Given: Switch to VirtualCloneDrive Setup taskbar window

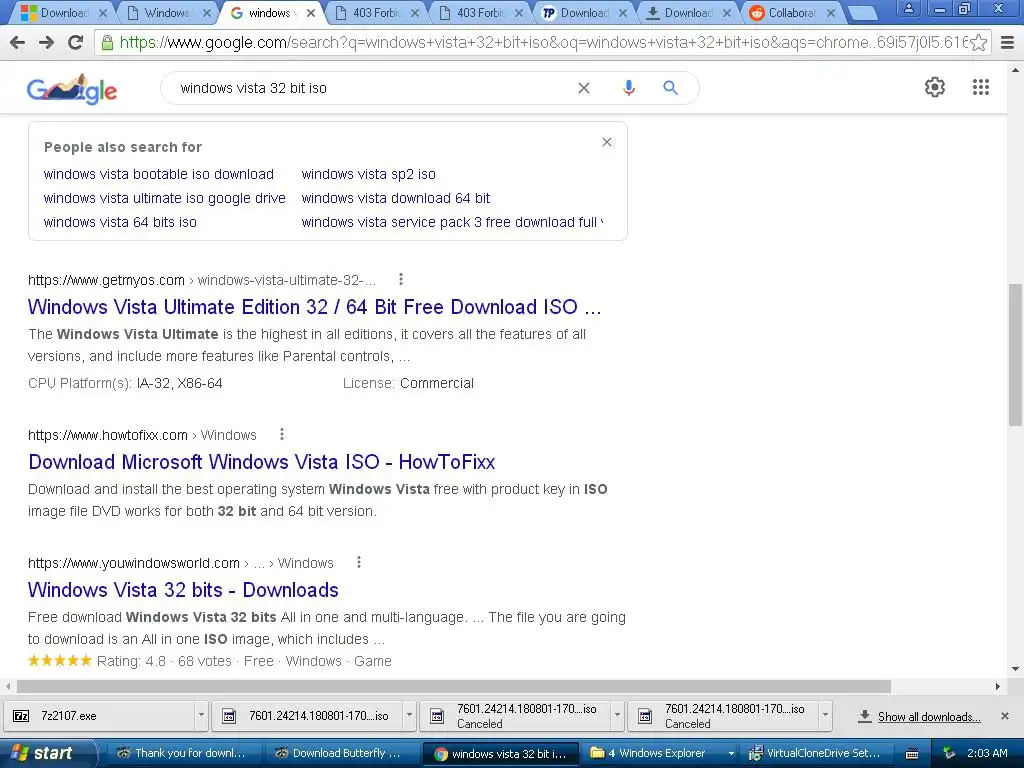Looking at the screenshot, I should tap(816, 753).
